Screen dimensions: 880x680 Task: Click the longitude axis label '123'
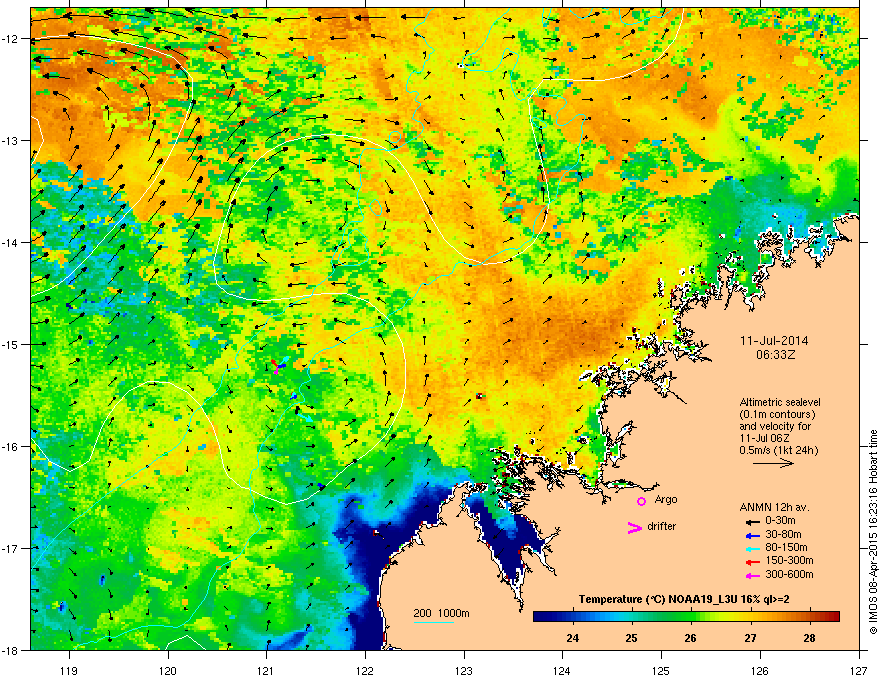point(464,670)
